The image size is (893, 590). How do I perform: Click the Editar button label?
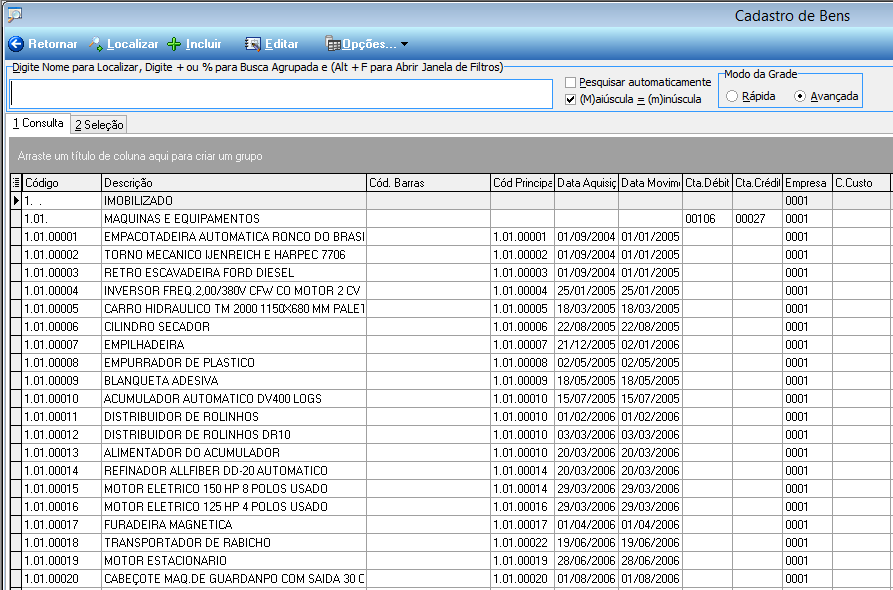click(x=282, y=44)
